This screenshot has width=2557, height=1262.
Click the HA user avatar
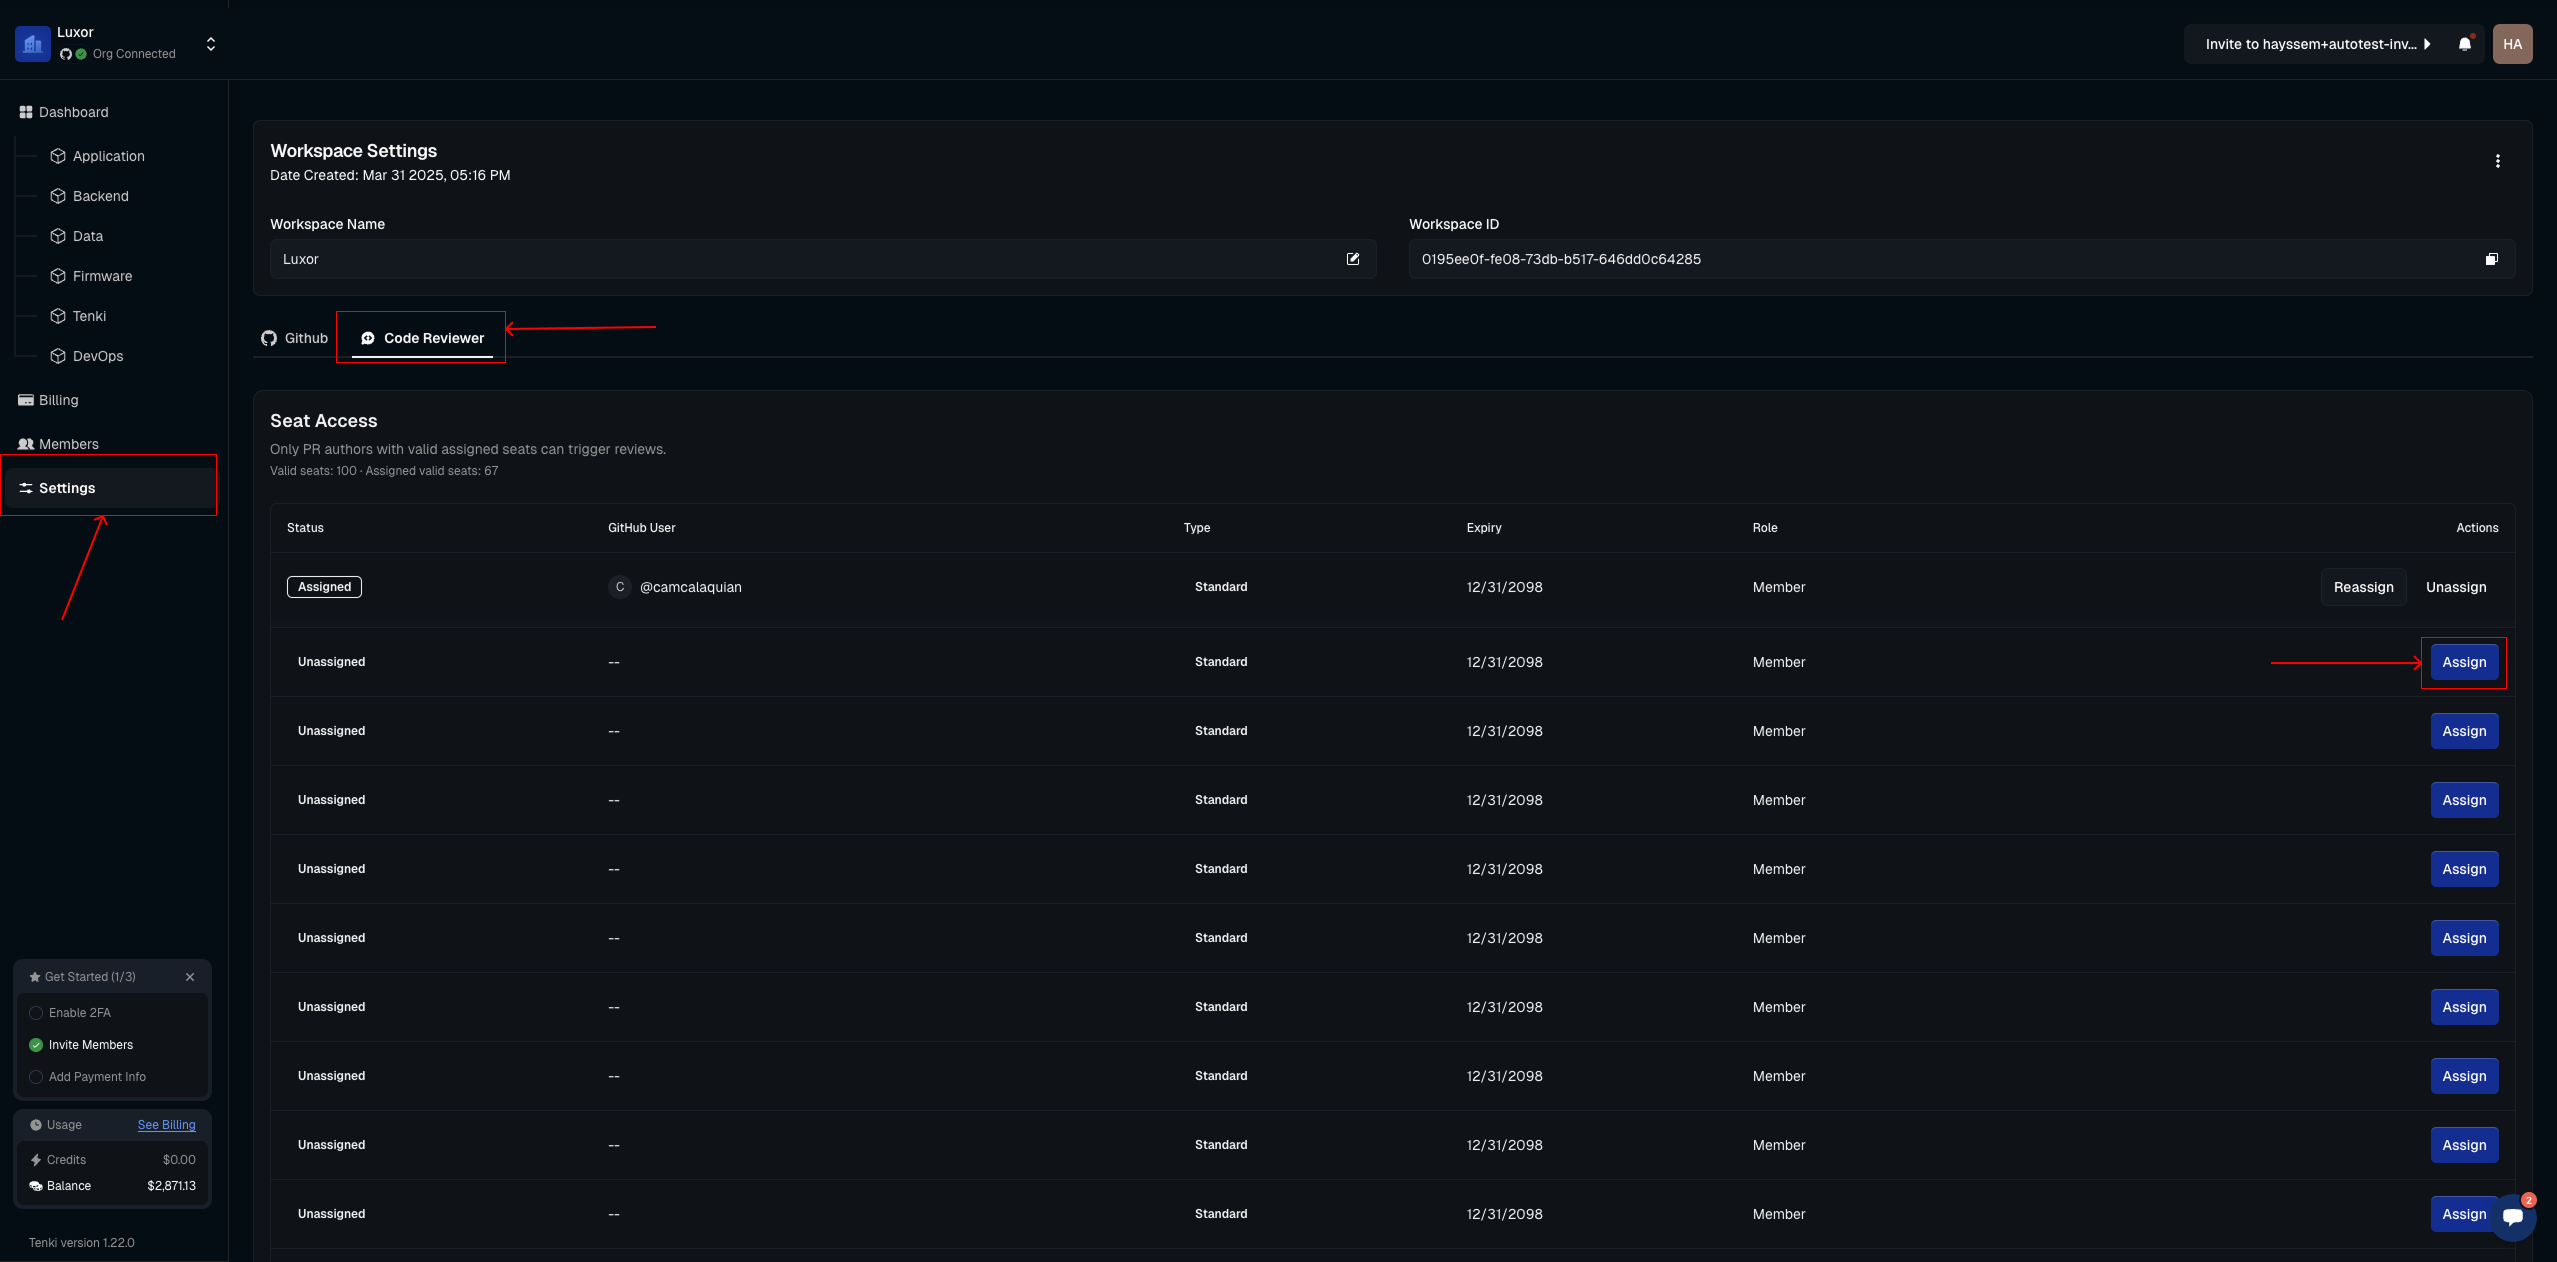click(2512, 44)
